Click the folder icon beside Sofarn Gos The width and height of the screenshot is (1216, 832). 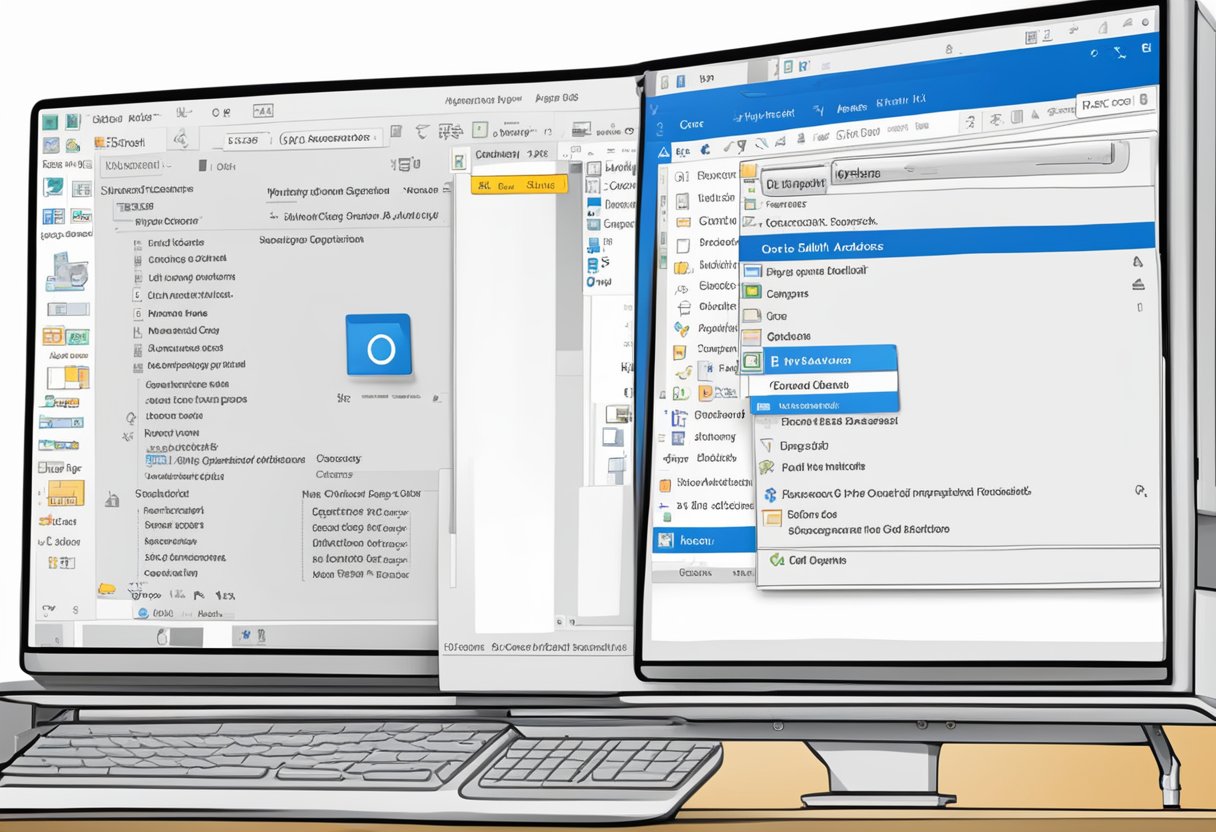[771, 517]
